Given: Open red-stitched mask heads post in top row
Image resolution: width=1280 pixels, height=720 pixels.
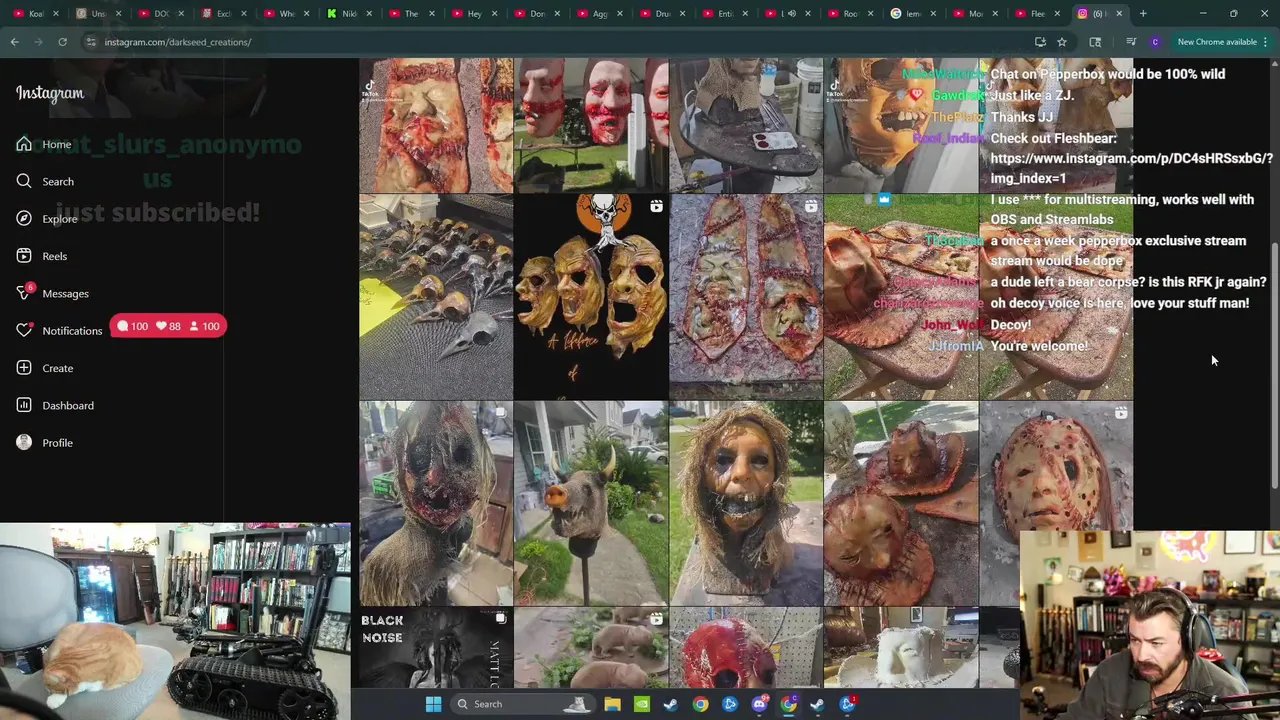Looking at the screenshot, I should click(x=590, y=125).
